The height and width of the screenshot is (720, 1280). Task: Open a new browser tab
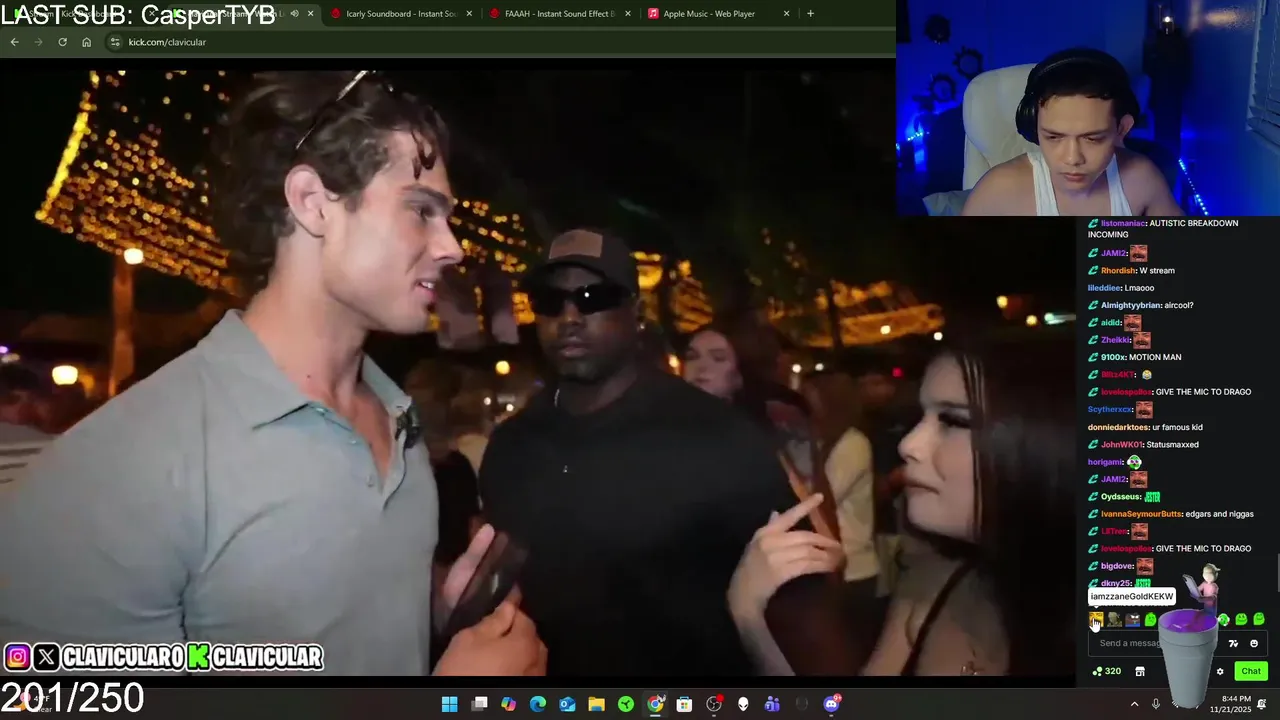tap(810, 14)
